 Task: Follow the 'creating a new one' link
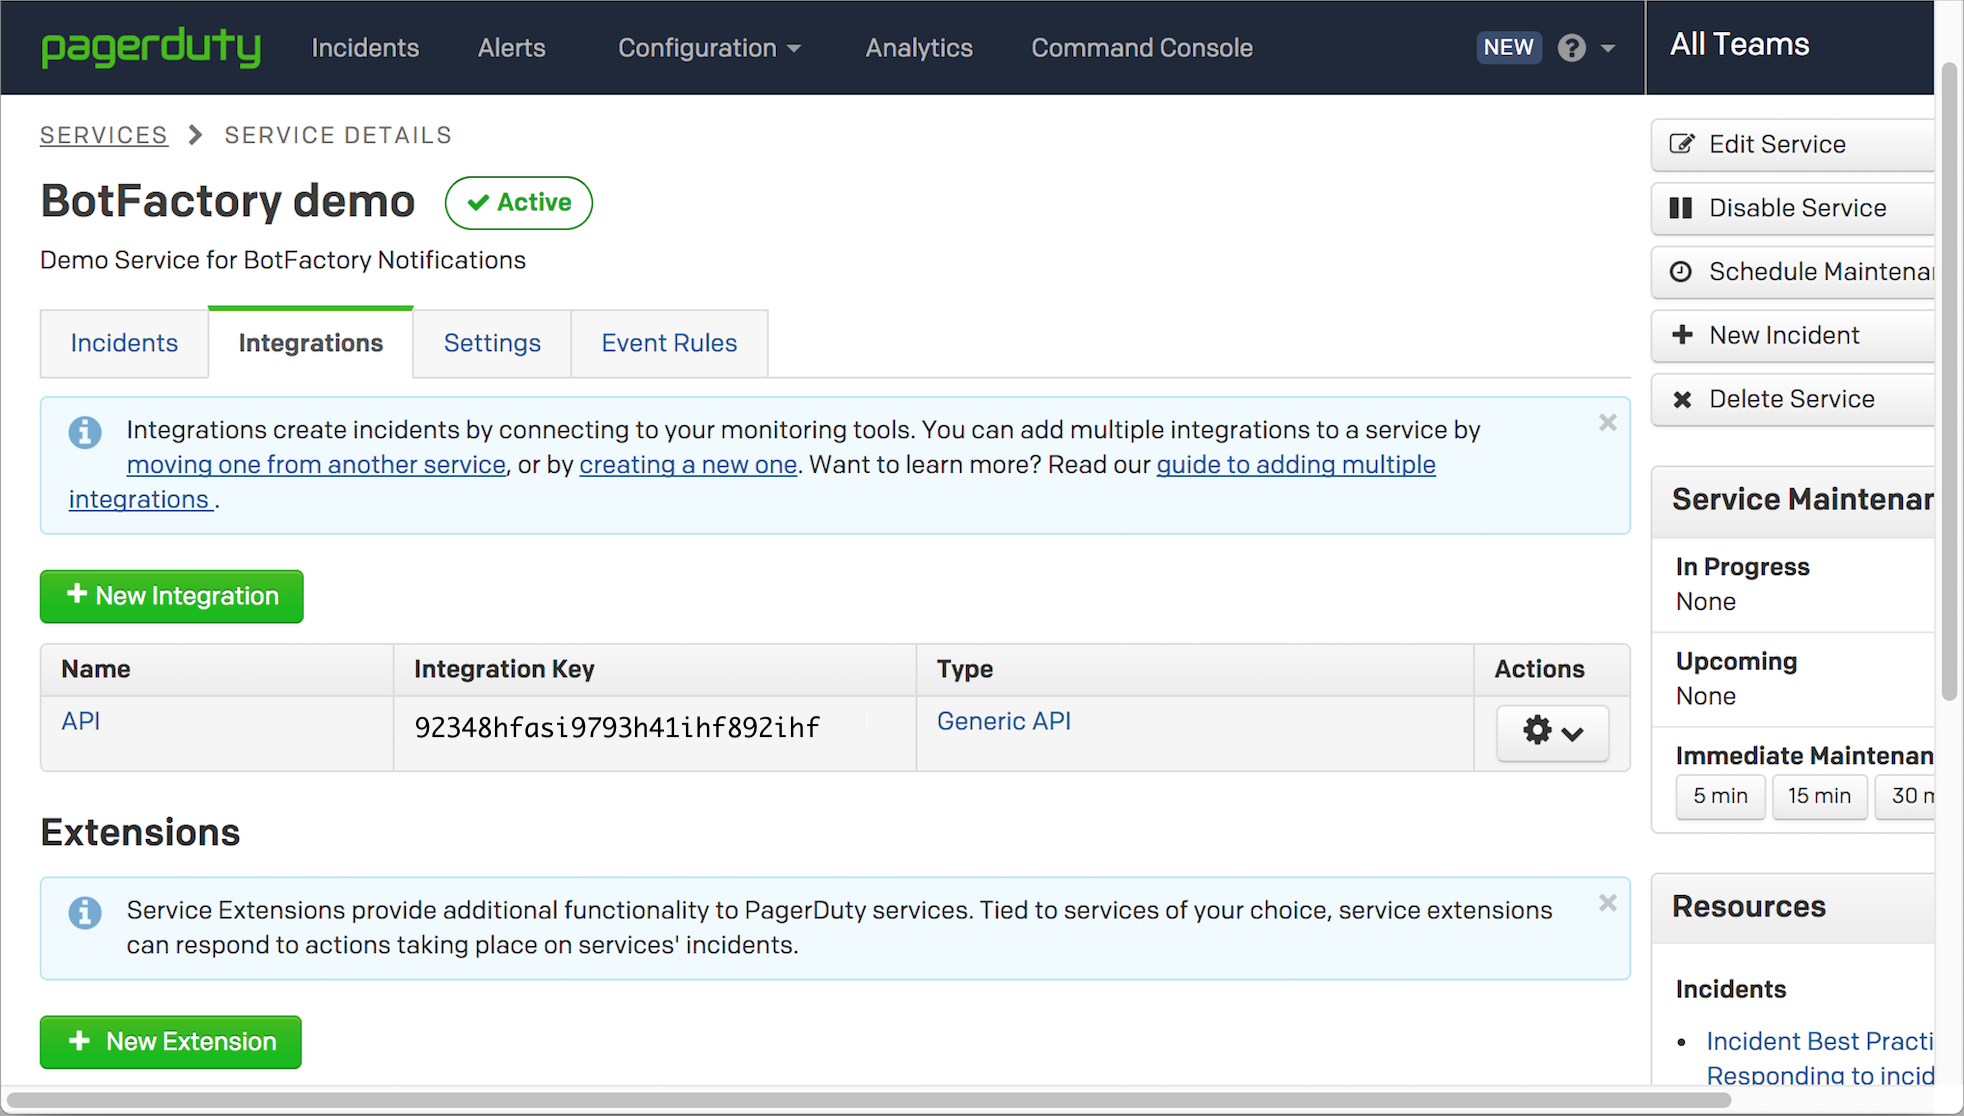(x=688, y=465)
